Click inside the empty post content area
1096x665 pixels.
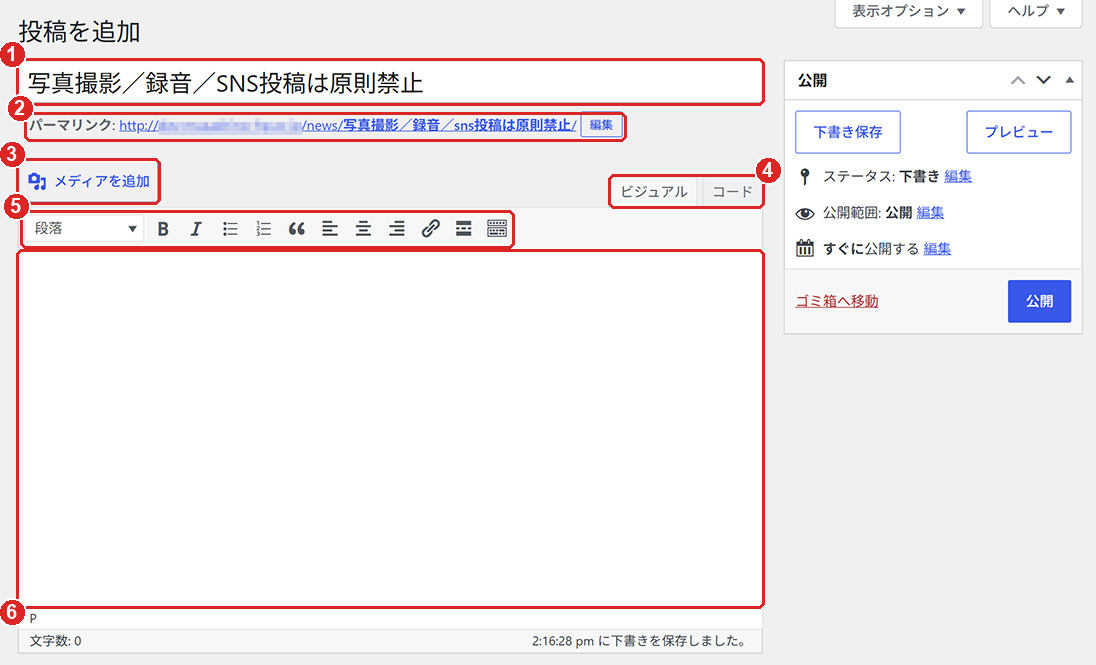pos(390,429)
